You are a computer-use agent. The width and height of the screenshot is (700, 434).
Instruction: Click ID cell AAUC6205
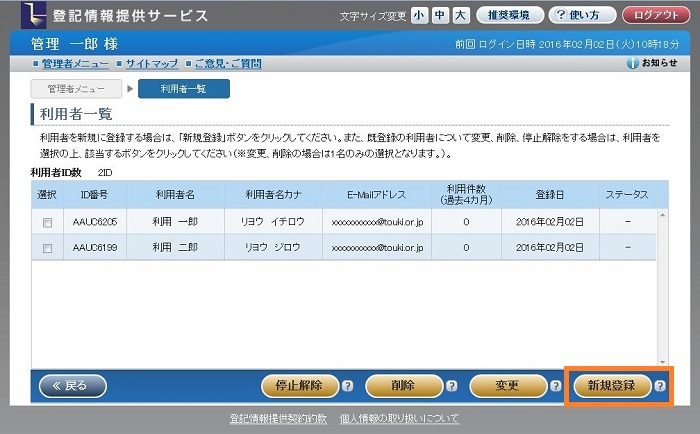(x=95, y=222)
